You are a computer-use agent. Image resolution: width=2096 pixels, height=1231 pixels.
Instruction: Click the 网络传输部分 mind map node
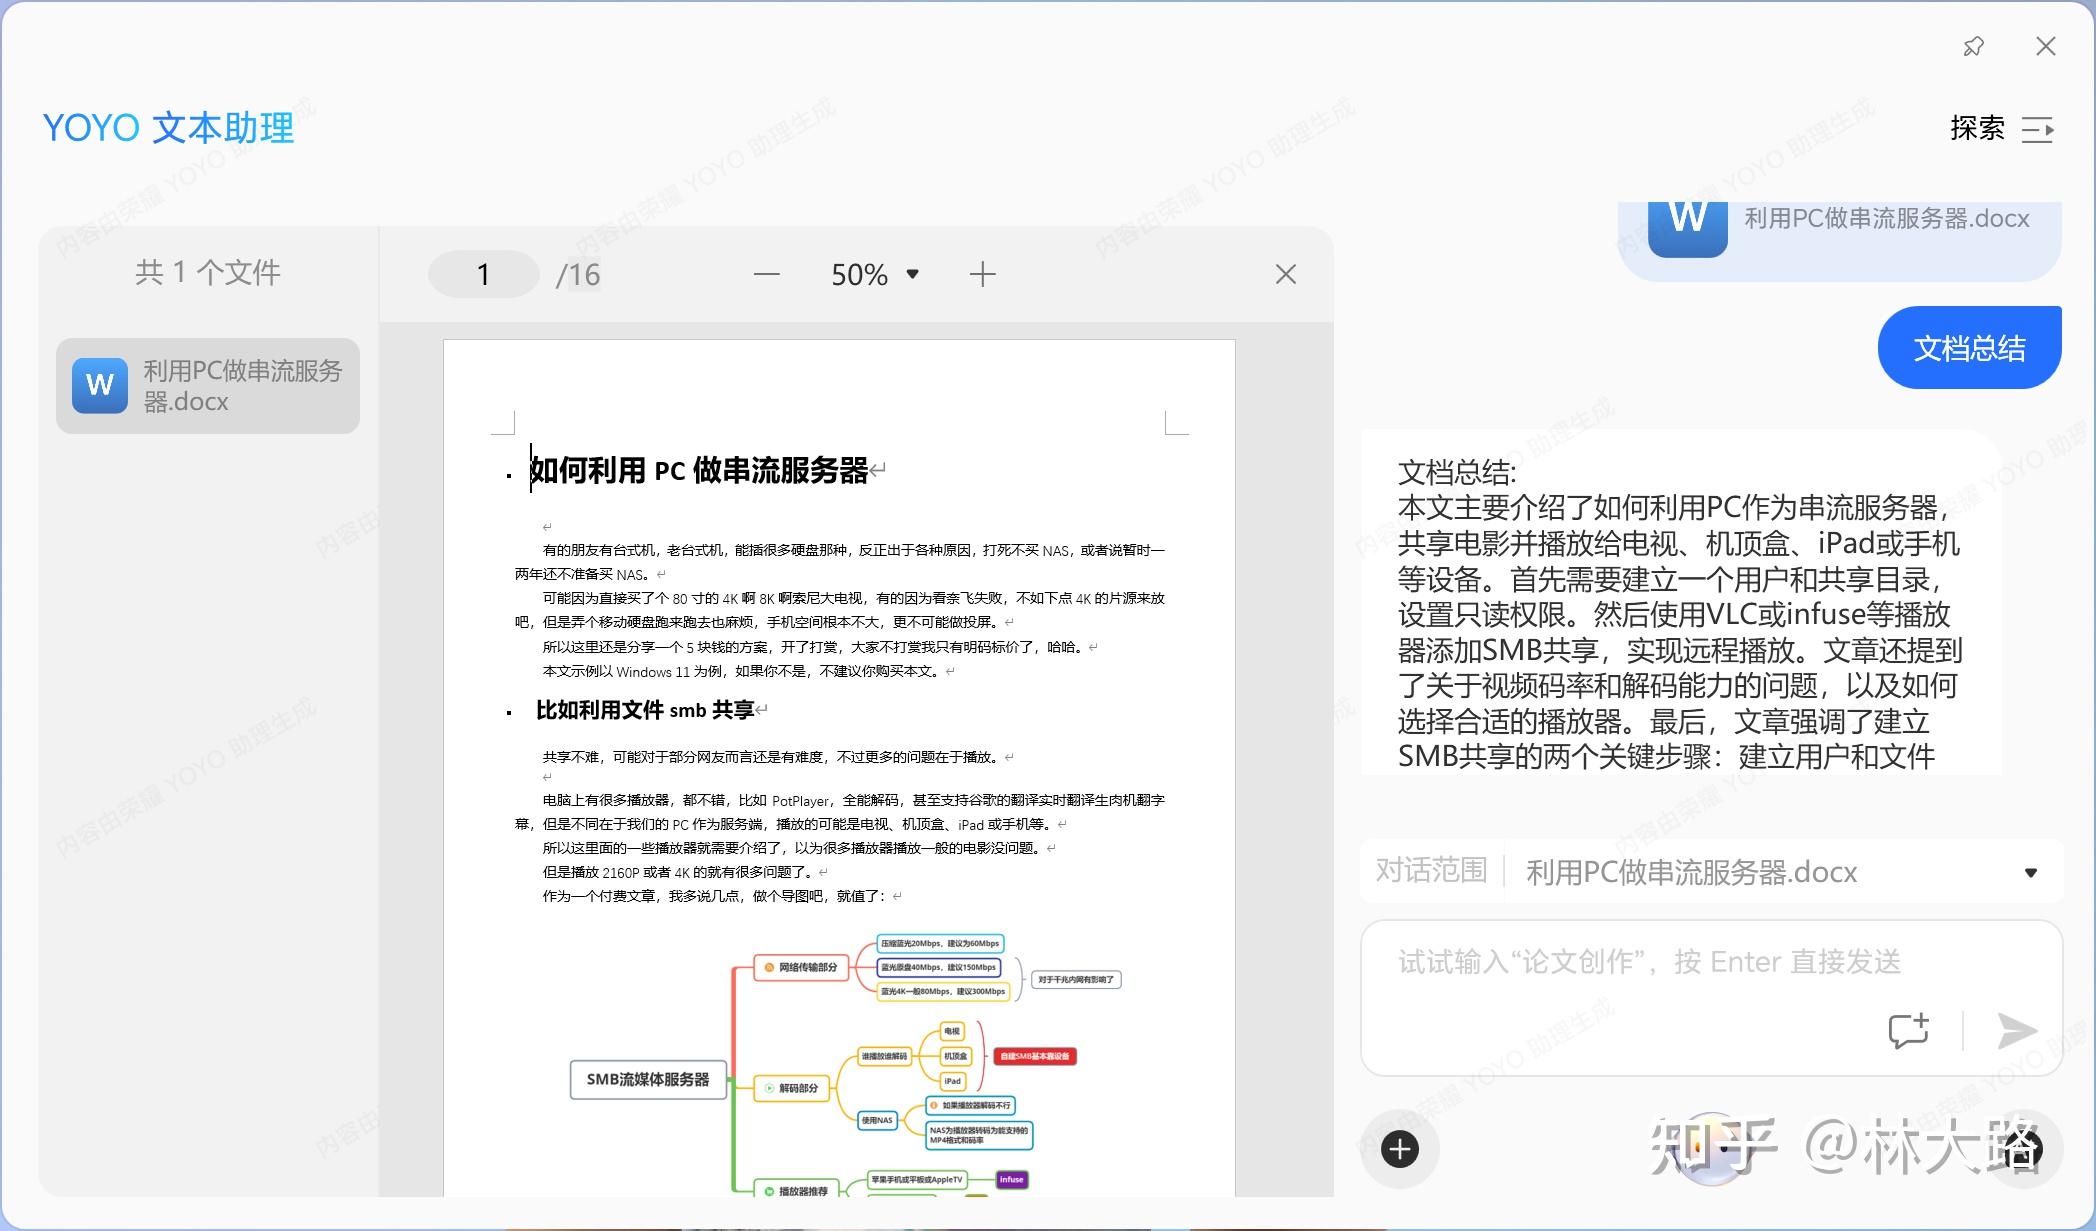pos(801,967)
